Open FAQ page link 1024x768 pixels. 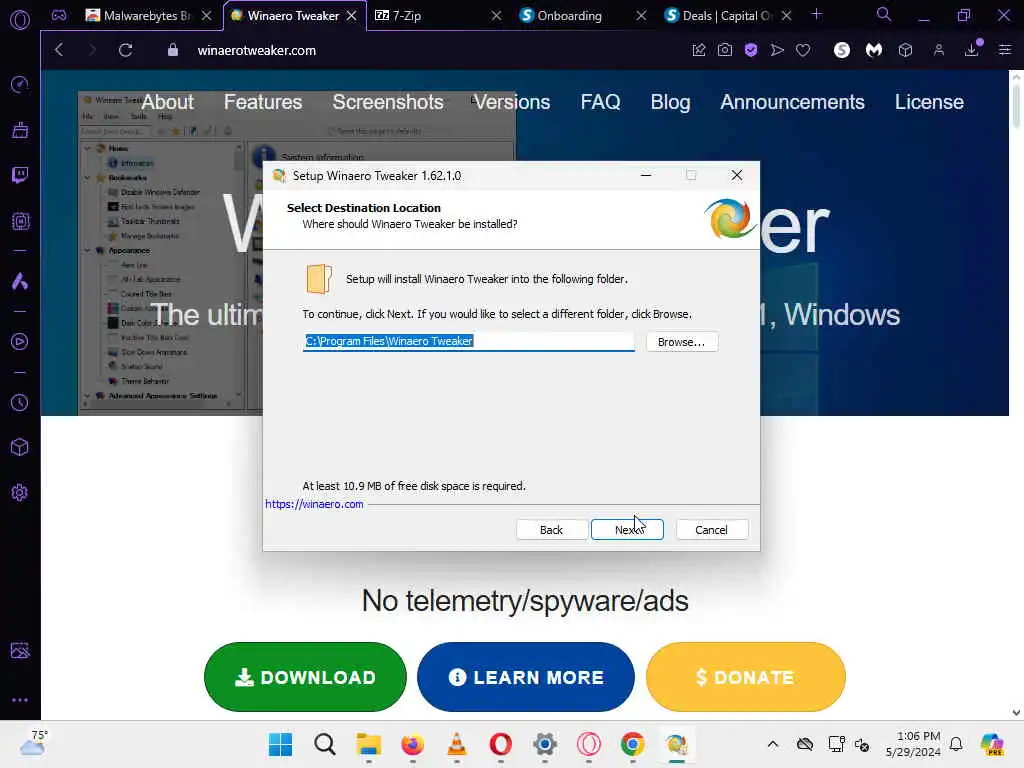(600, 102)
